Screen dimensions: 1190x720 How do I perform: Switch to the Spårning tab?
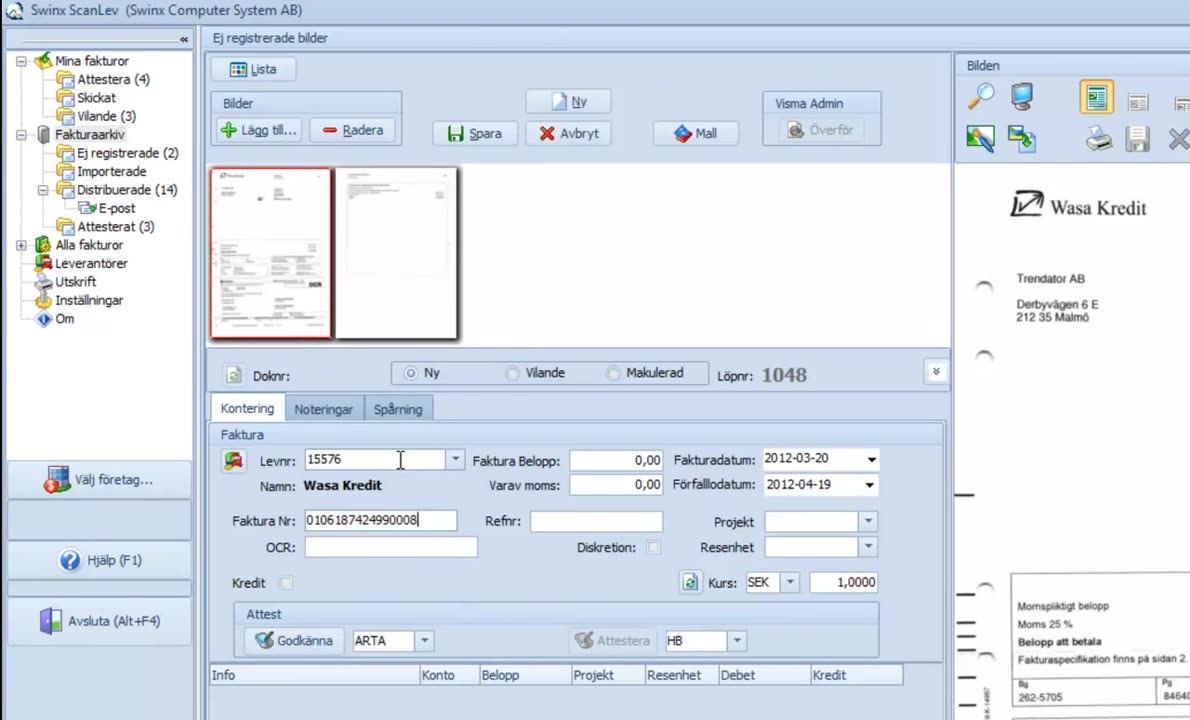tap(398, 410)
